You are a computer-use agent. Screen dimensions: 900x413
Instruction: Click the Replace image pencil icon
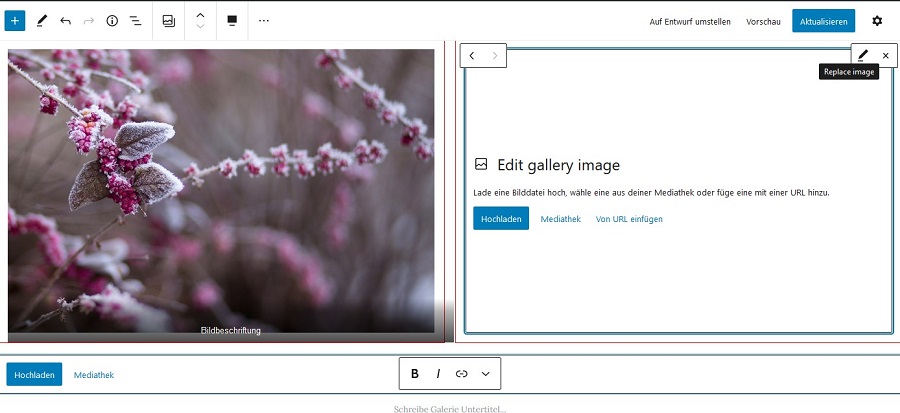pyautogui.click(x=863, y=56)
